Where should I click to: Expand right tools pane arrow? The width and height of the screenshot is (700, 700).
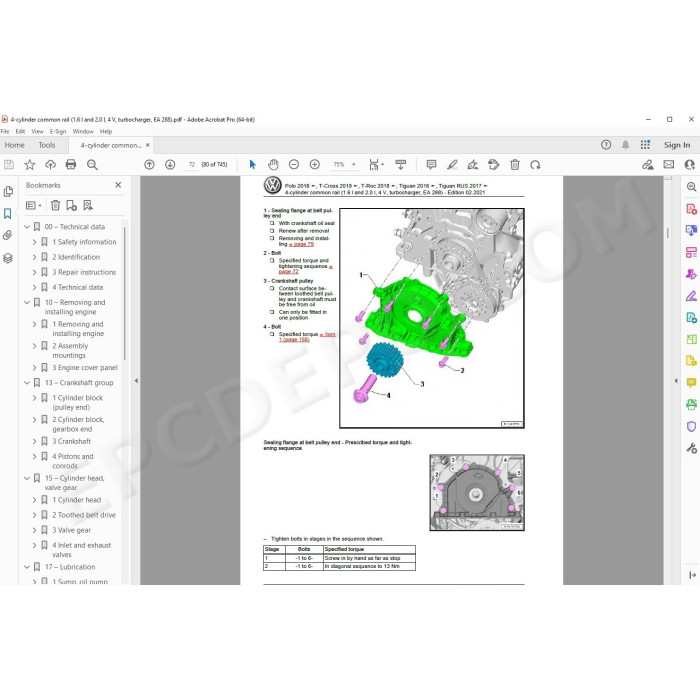point(676,381)
